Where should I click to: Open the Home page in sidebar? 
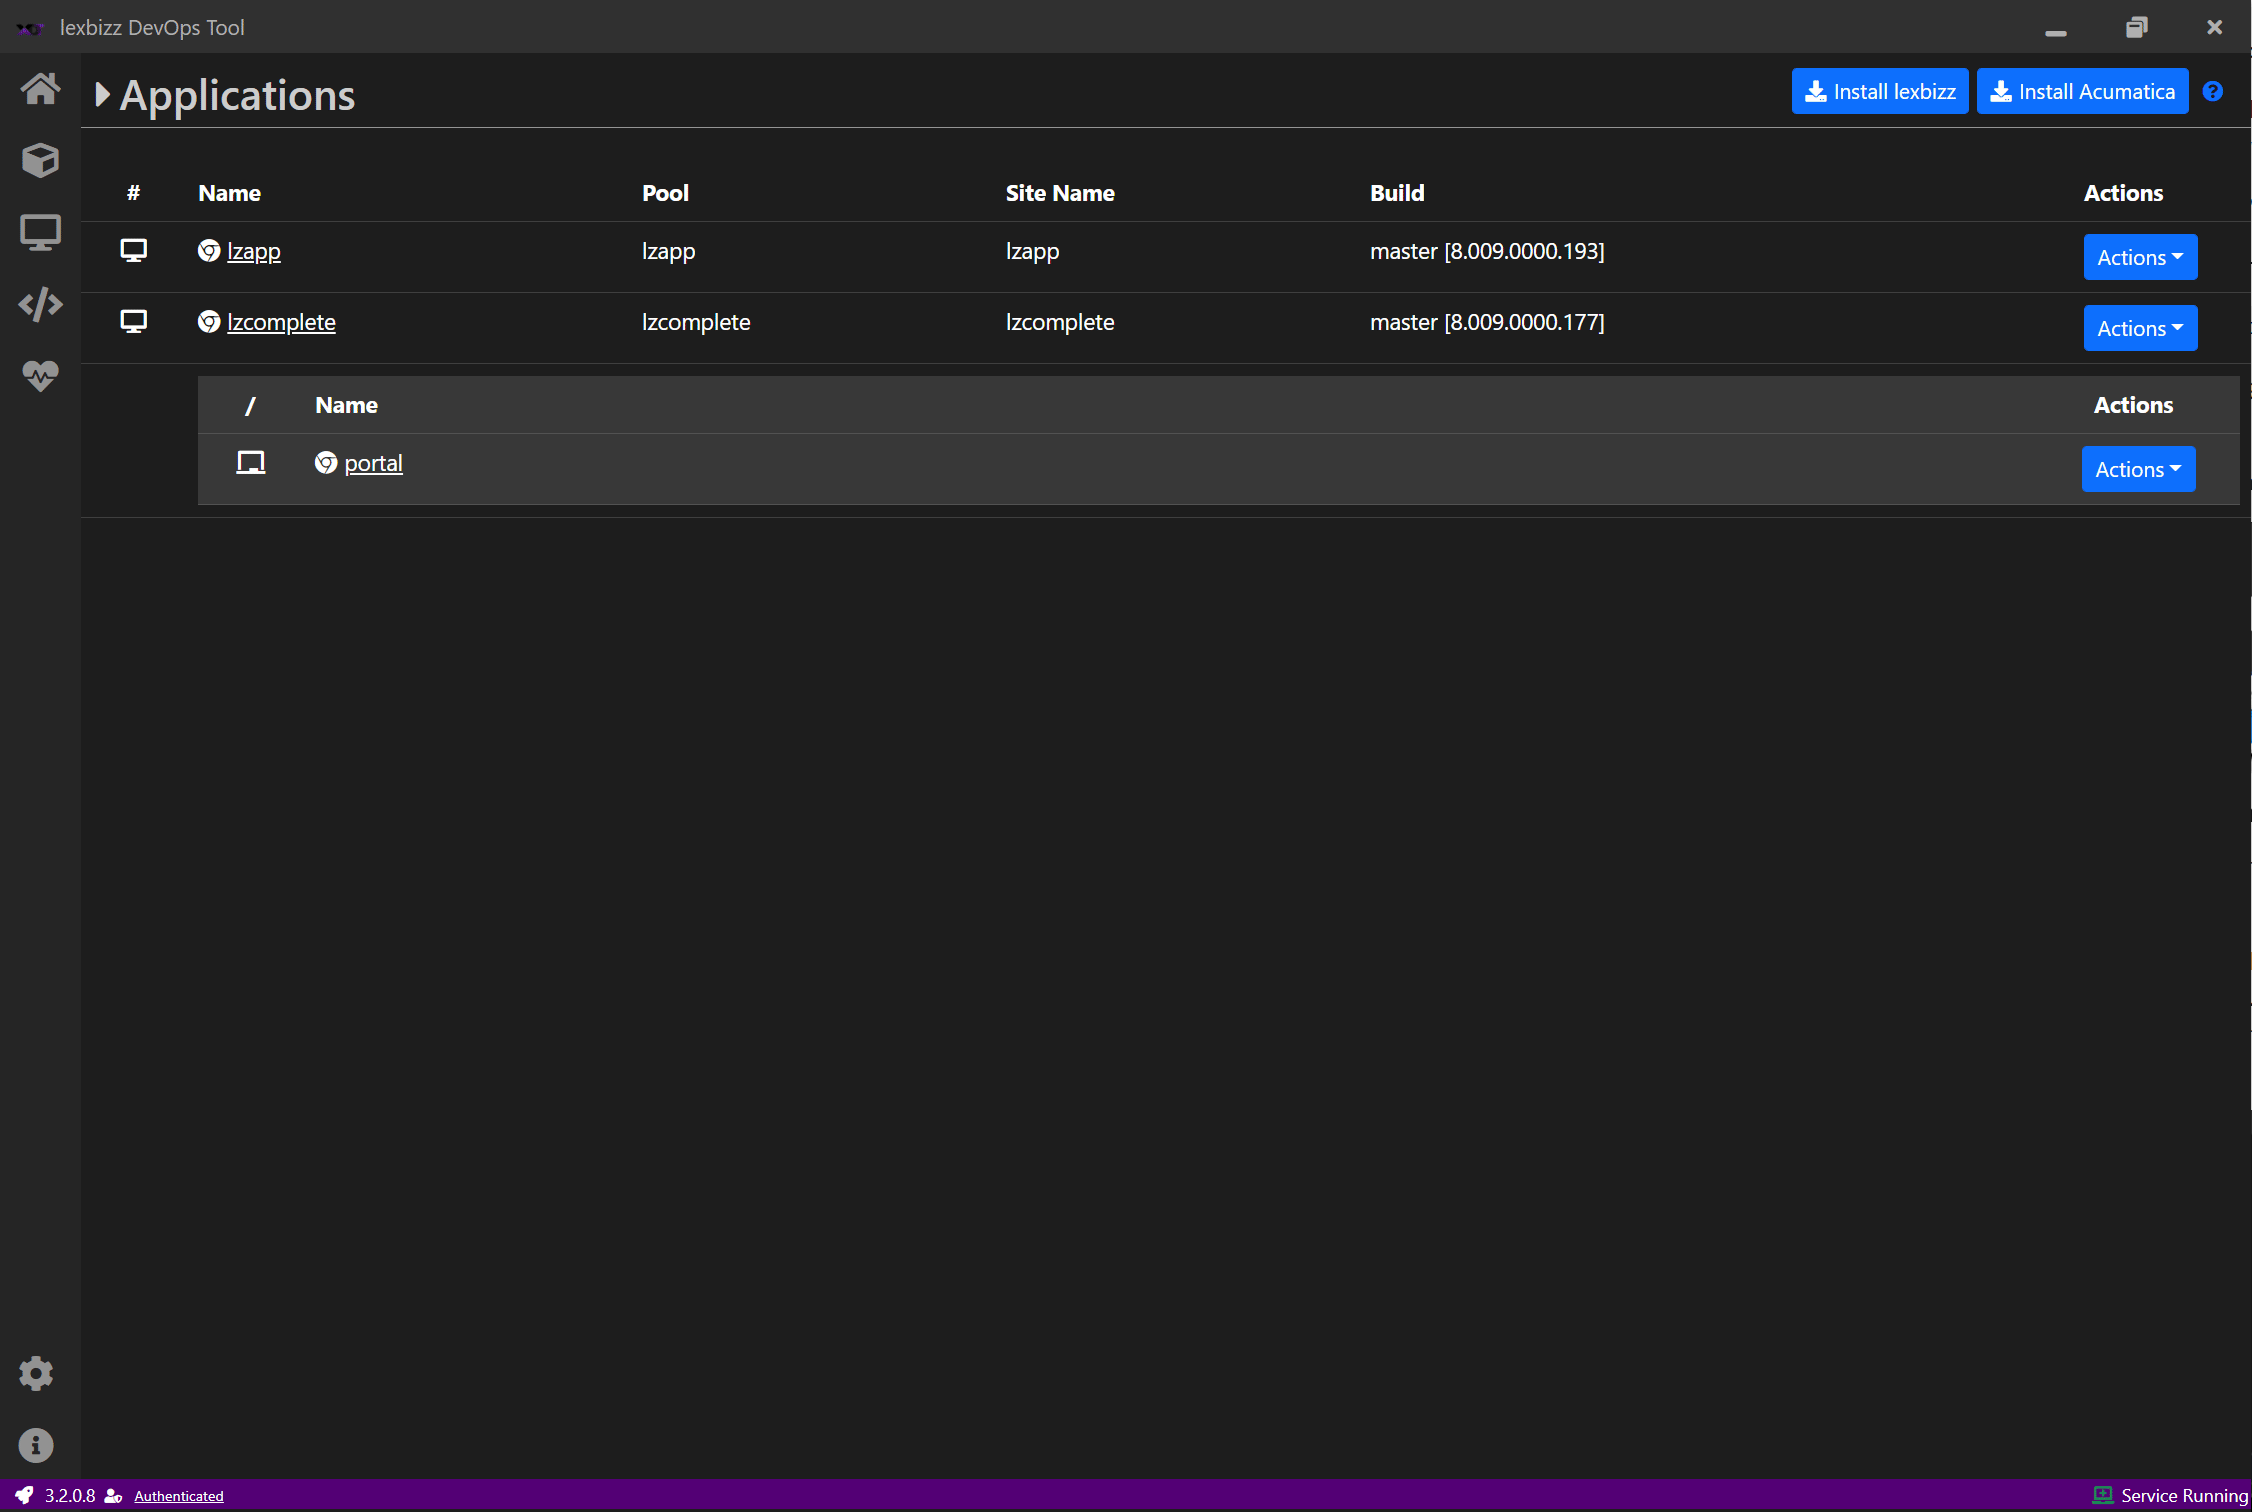(x=40, y=89)
